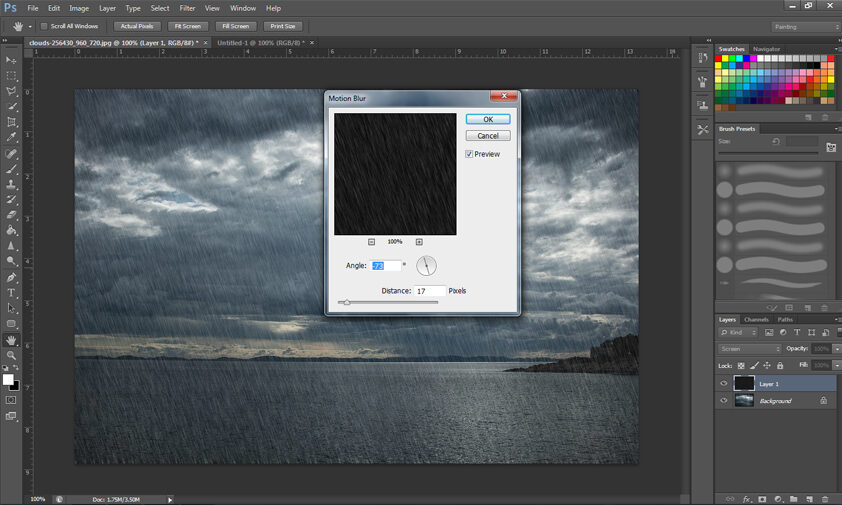842x505 pixels.
Task: Select the Hand tool
Action: tap(12, 340)
